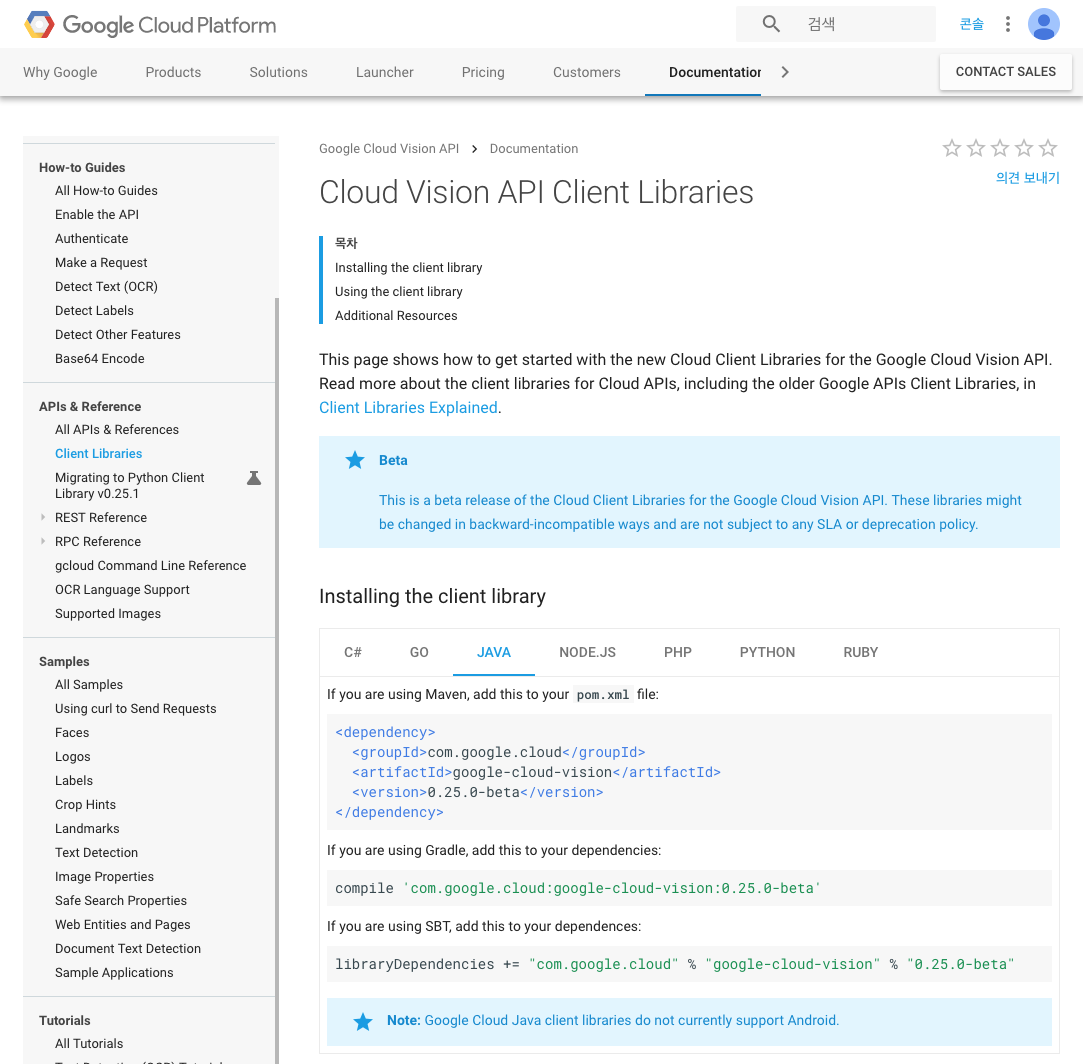Click the Google Cloud Platform hexagon logo
Image resolution: width=1083 pixels, height=1064 pixels.
[x=39, y=25]
